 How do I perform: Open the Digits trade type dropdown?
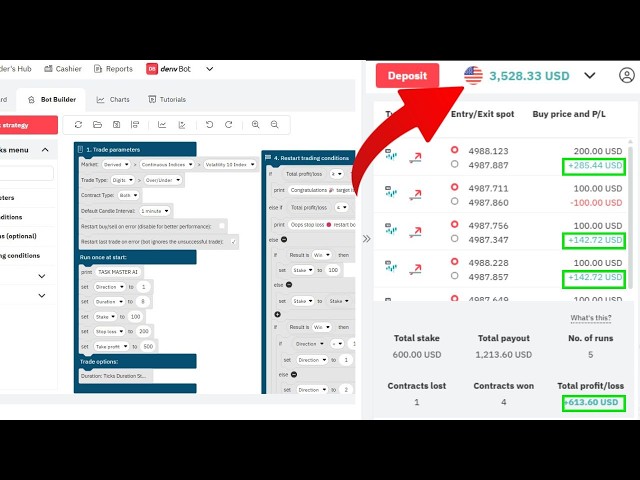[x=122, y=180]
